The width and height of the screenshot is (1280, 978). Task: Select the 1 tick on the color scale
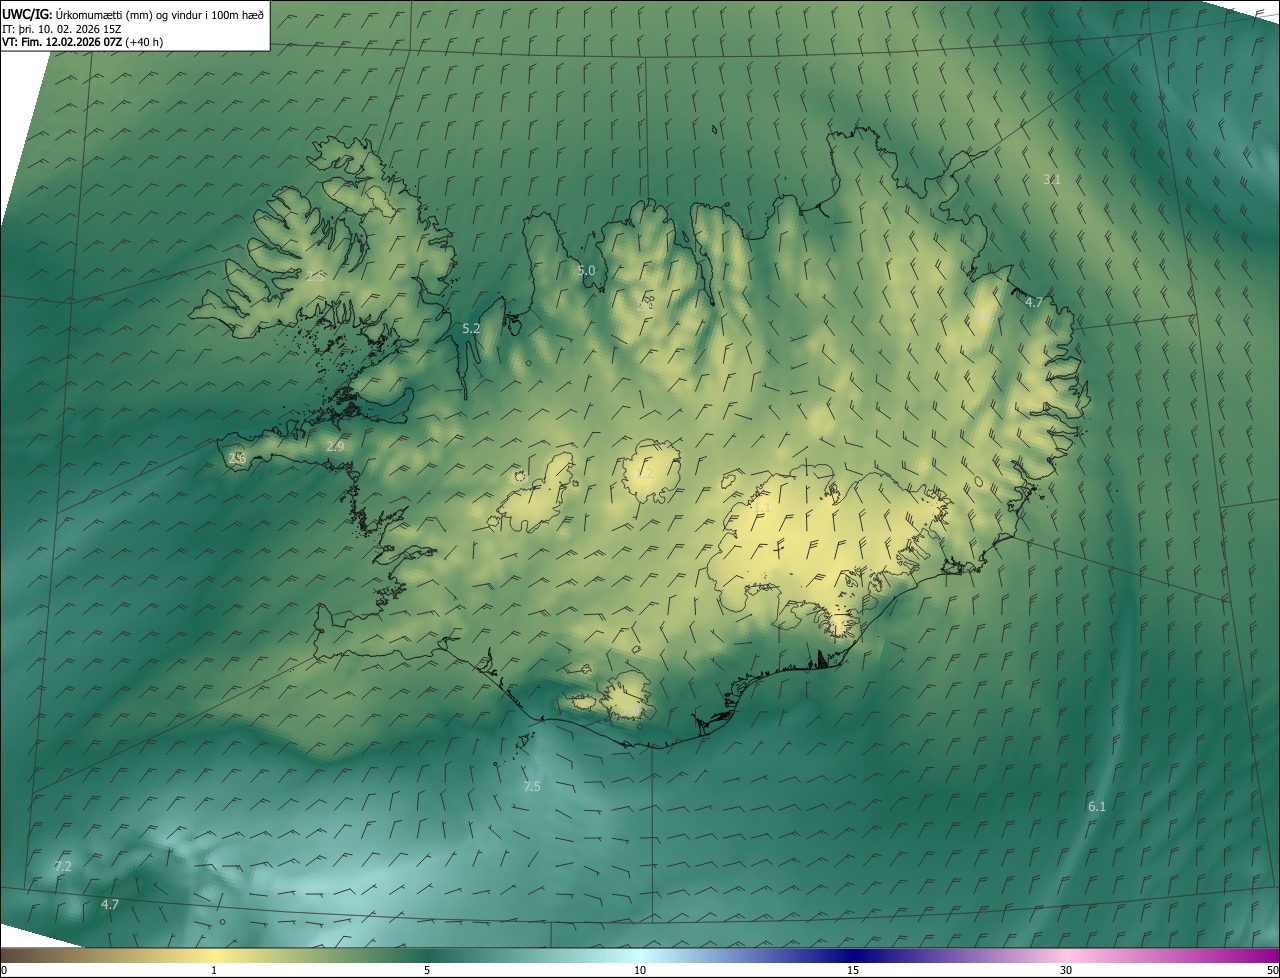point(214,970)
